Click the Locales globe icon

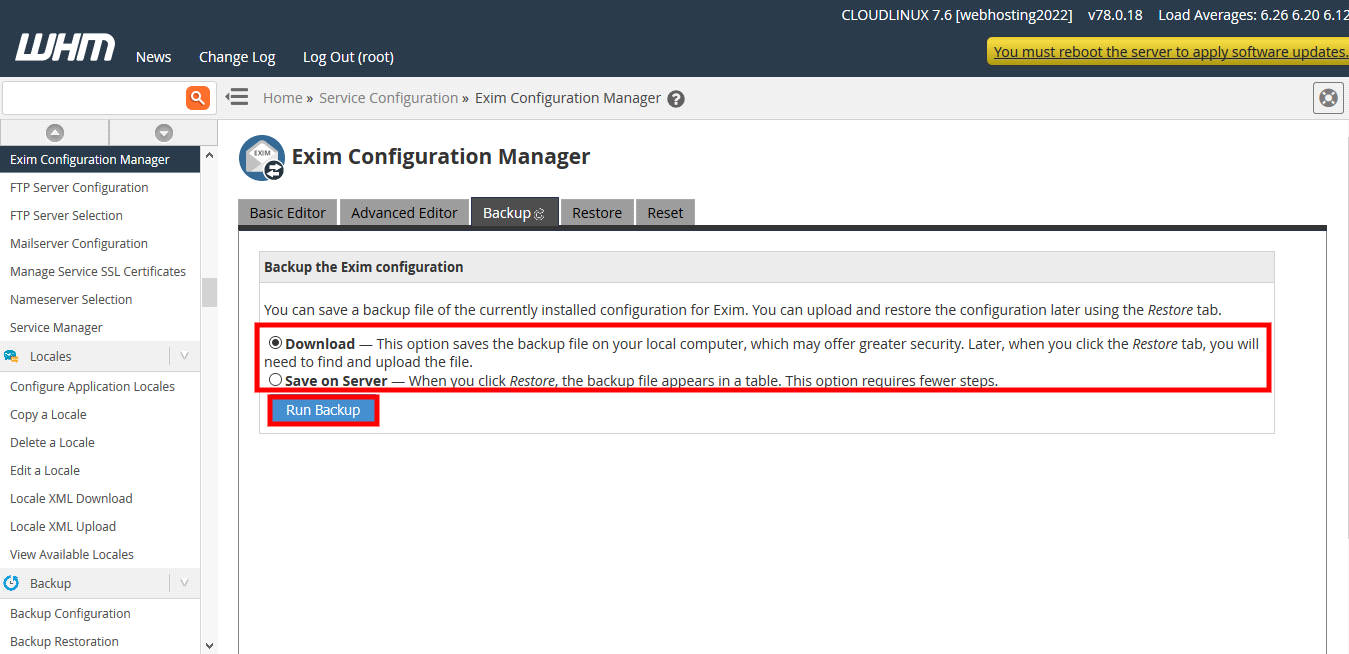point(12,357)
